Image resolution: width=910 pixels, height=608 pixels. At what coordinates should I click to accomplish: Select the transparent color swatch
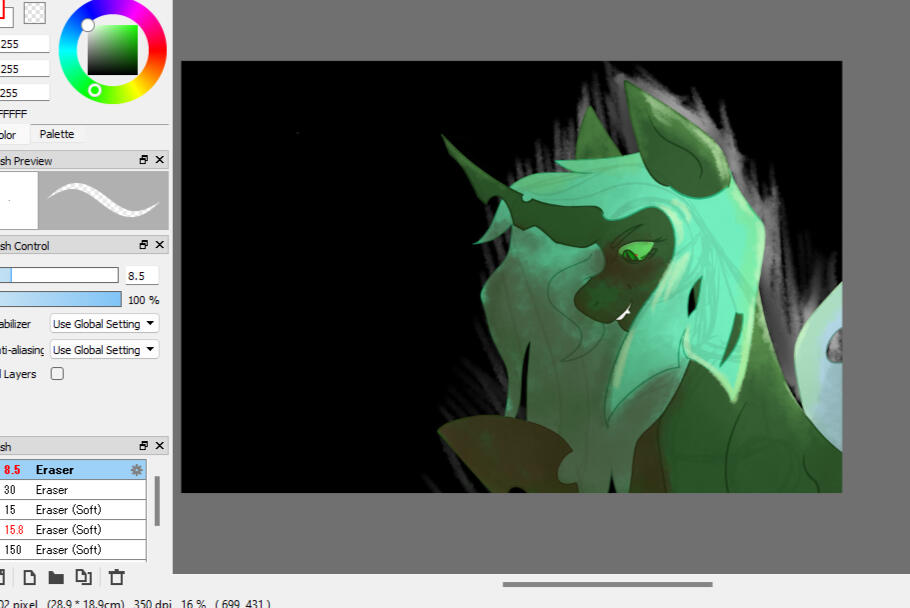[35, 13]
